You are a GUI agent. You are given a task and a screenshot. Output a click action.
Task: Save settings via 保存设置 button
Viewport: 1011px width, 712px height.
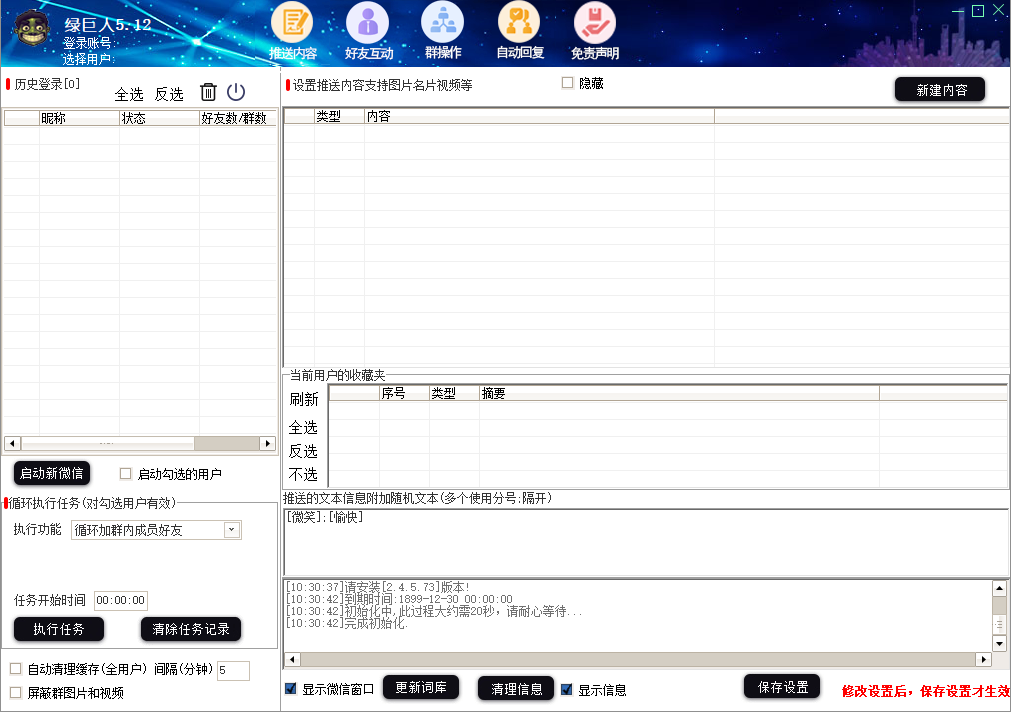(781, 688)
